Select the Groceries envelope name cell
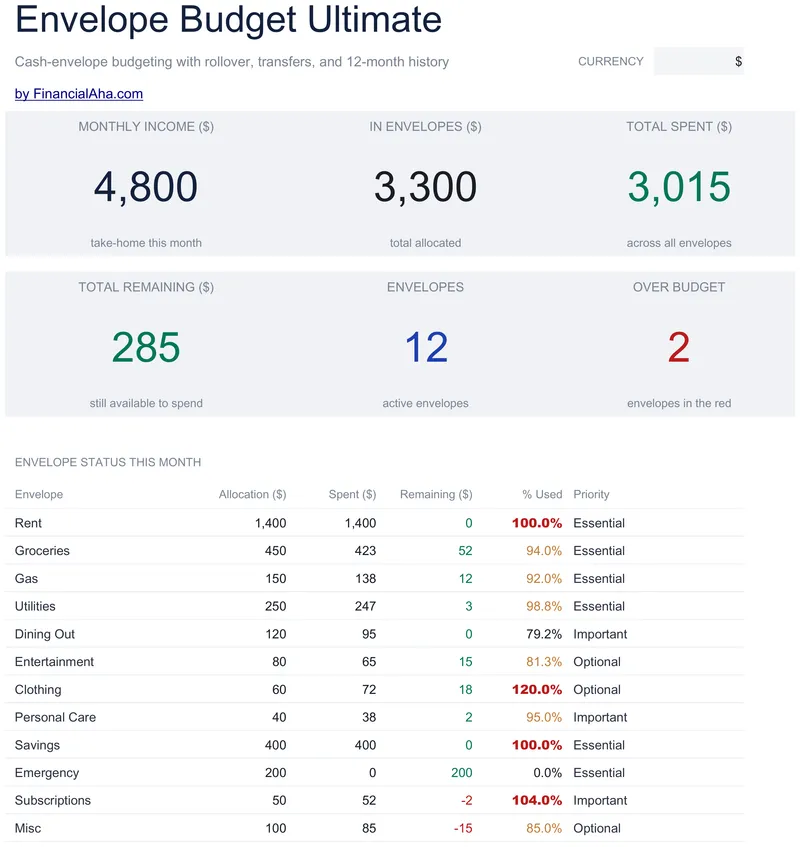The image size is (800, 847). point(42,550)
